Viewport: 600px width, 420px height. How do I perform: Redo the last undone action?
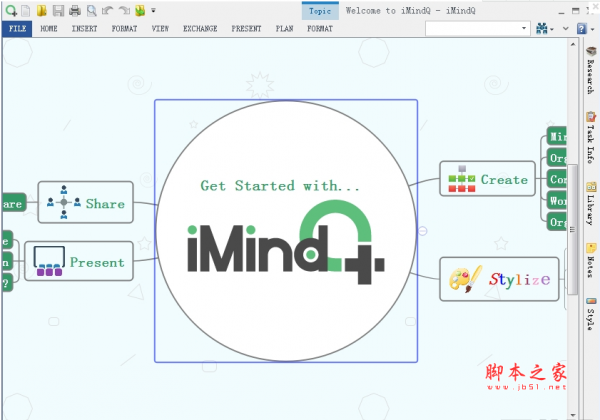point(124,11)
